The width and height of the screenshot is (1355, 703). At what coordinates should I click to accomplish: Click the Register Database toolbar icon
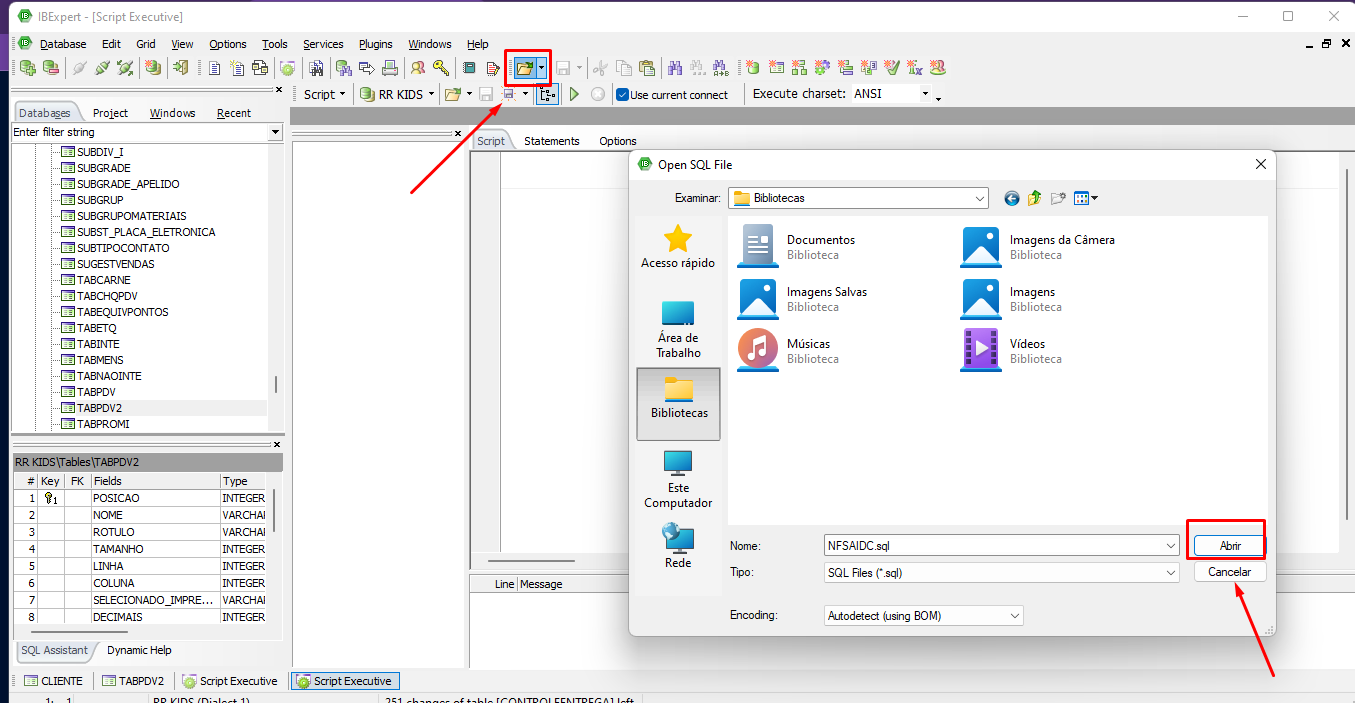tap(27, 68)
